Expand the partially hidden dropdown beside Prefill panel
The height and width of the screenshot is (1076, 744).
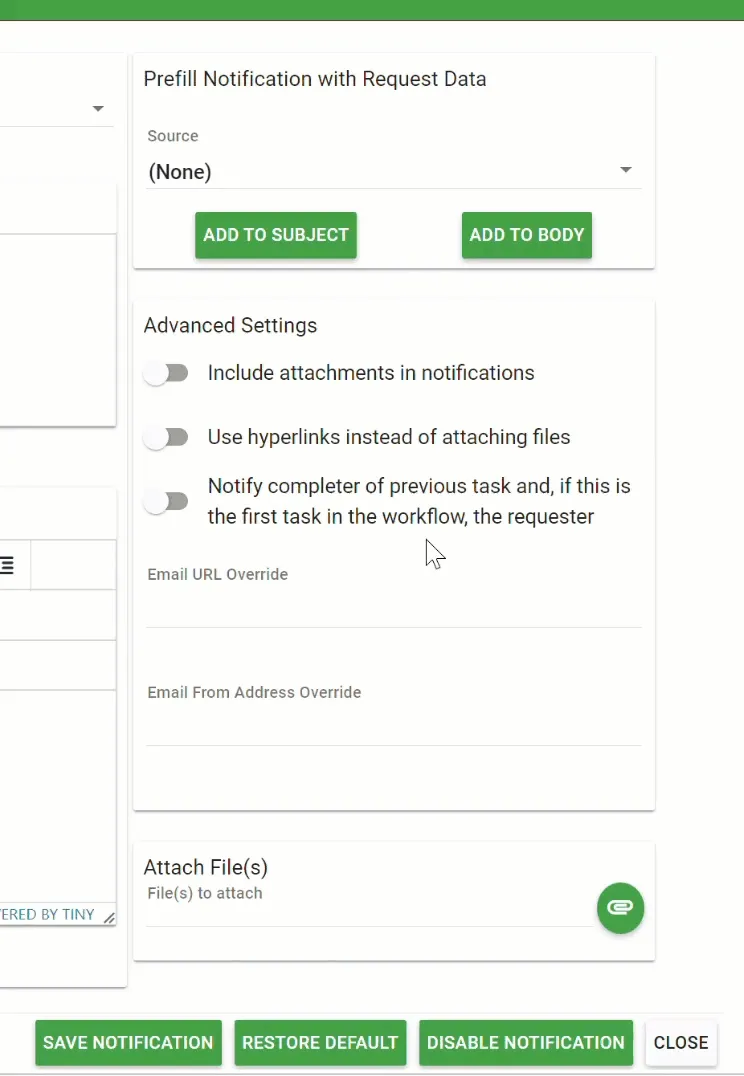[98, 108]
